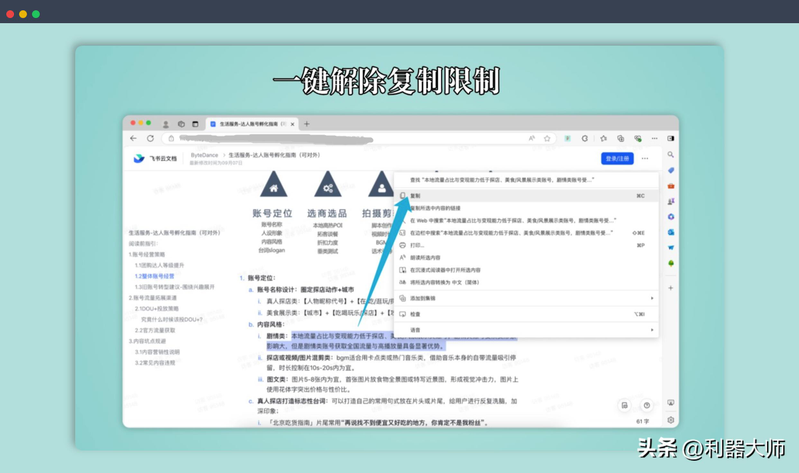Open the sidebar paper plane icon
Image resolution: width=799 pixels, height=473 pixels.
(671, 248)
